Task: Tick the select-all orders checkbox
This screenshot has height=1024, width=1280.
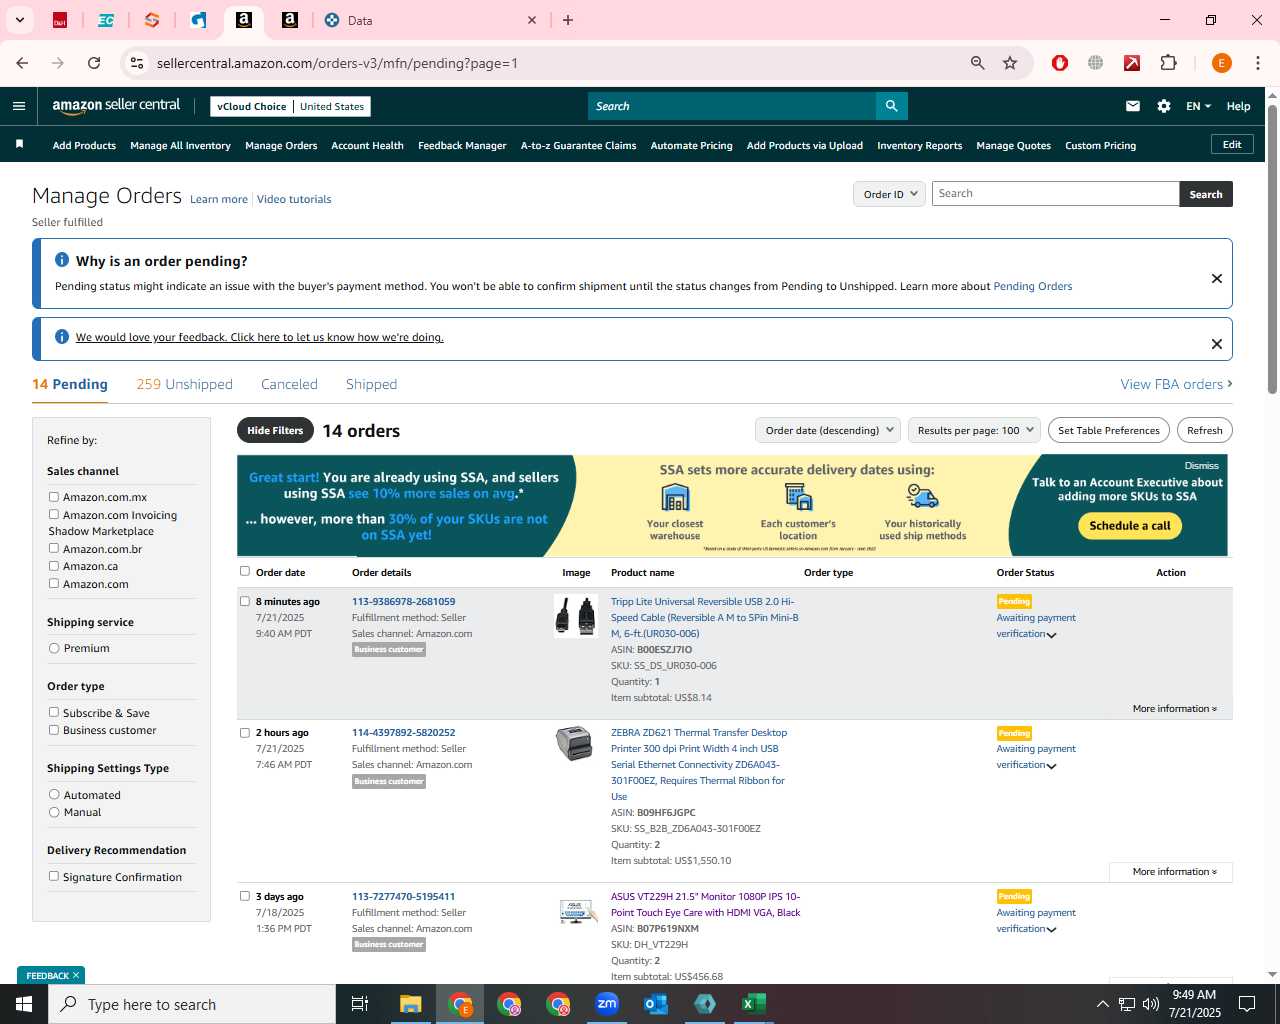Action: tap(245, 571)
